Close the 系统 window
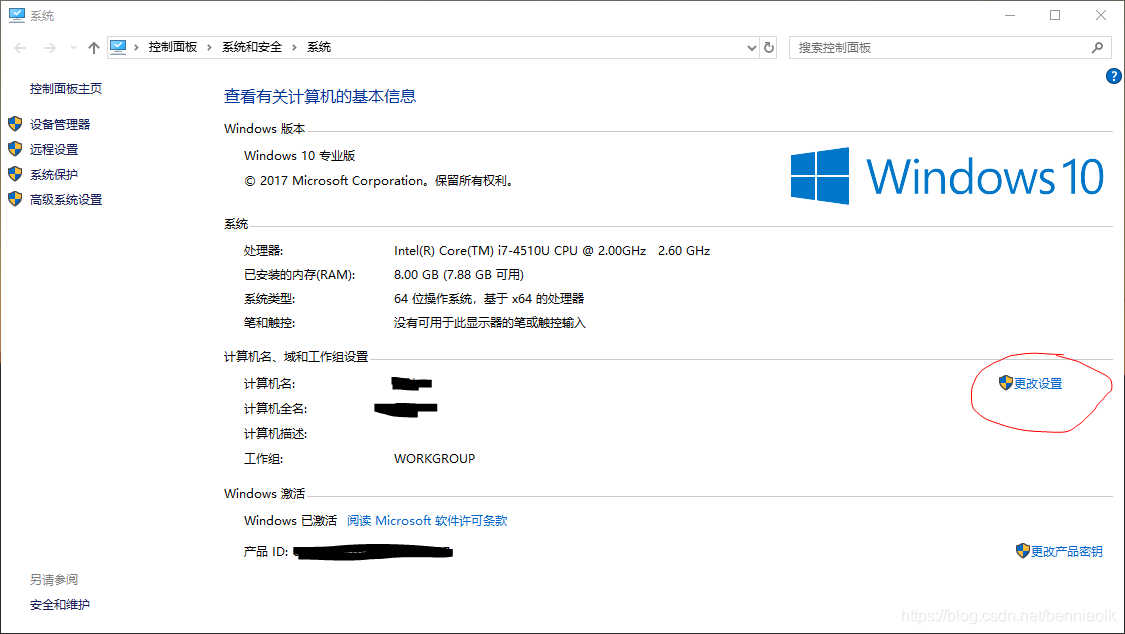Image resolution: width=1125 pixels, height=634 pixels. [x=1101, y=15]
